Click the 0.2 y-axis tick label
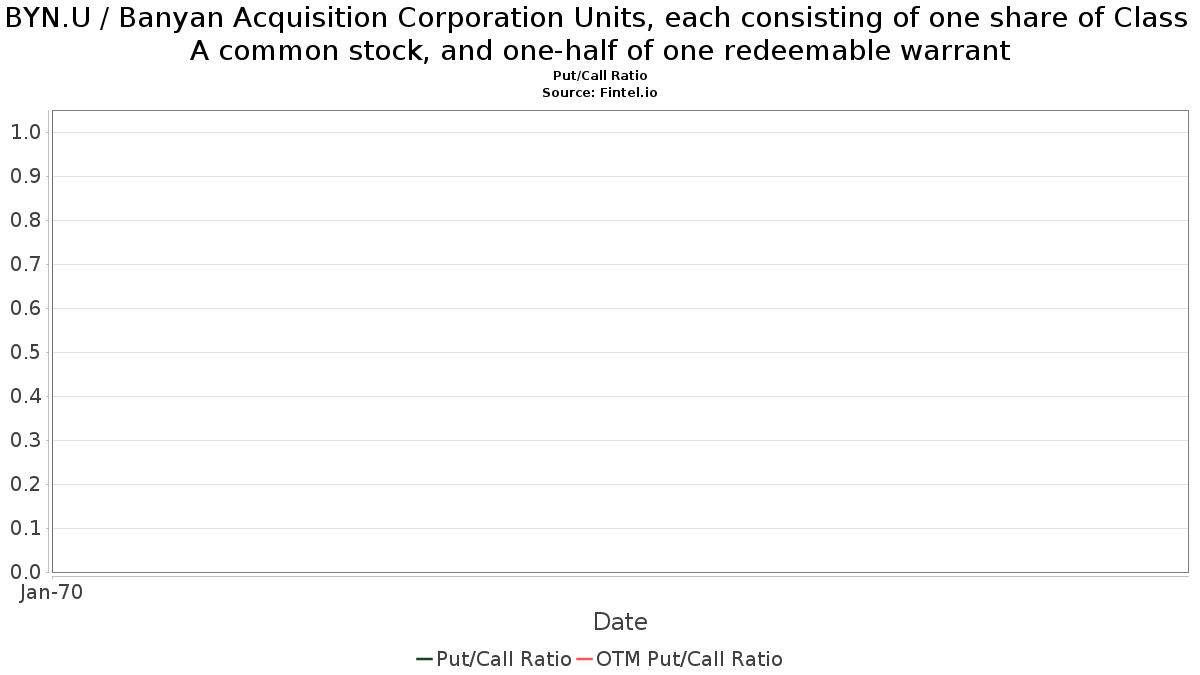The height and width of the screenshot is (675, 1200). [25, 484]
